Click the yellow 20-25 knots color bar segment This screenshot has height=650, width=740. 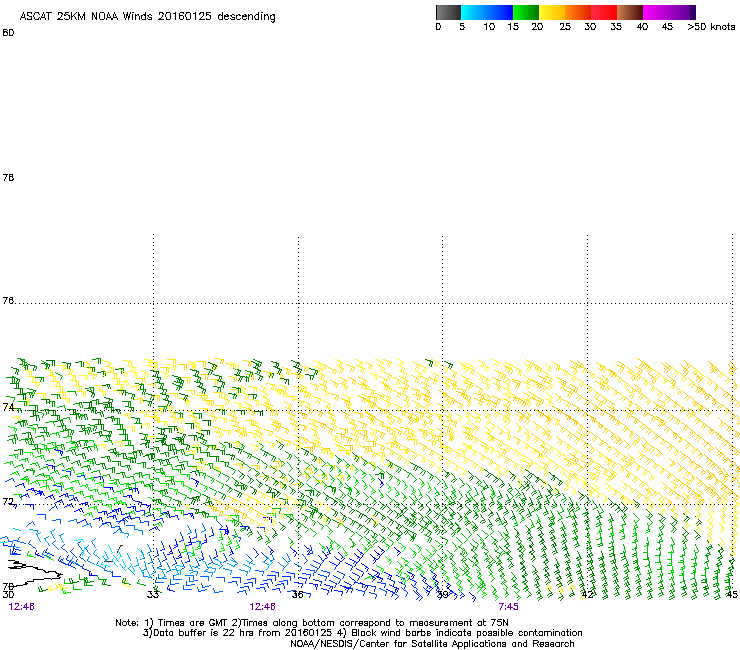tap(552, 12)
